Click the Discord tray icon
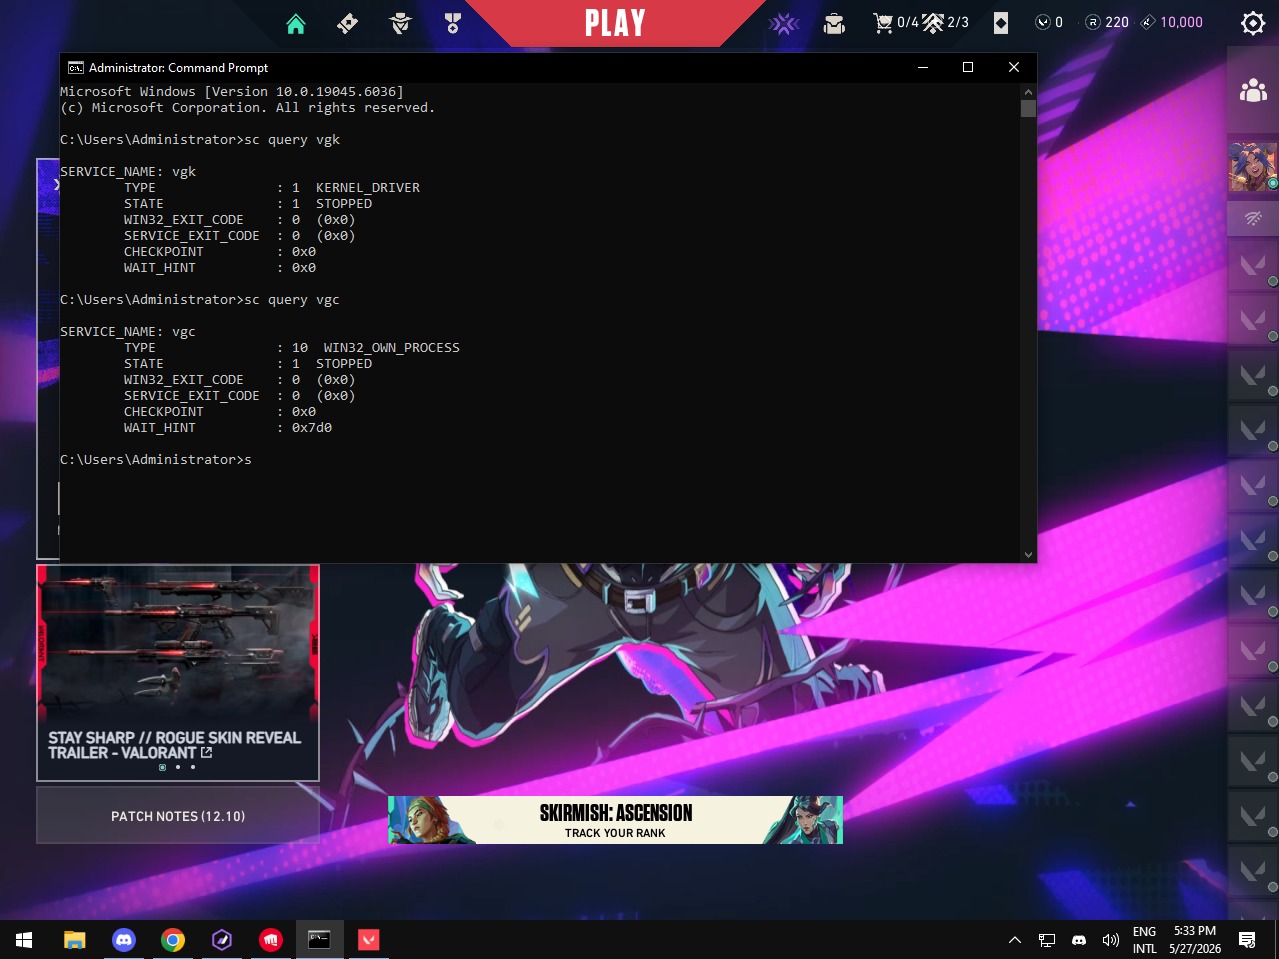The height and width of the screenshot is (959, 1279). click(1079, 940)
